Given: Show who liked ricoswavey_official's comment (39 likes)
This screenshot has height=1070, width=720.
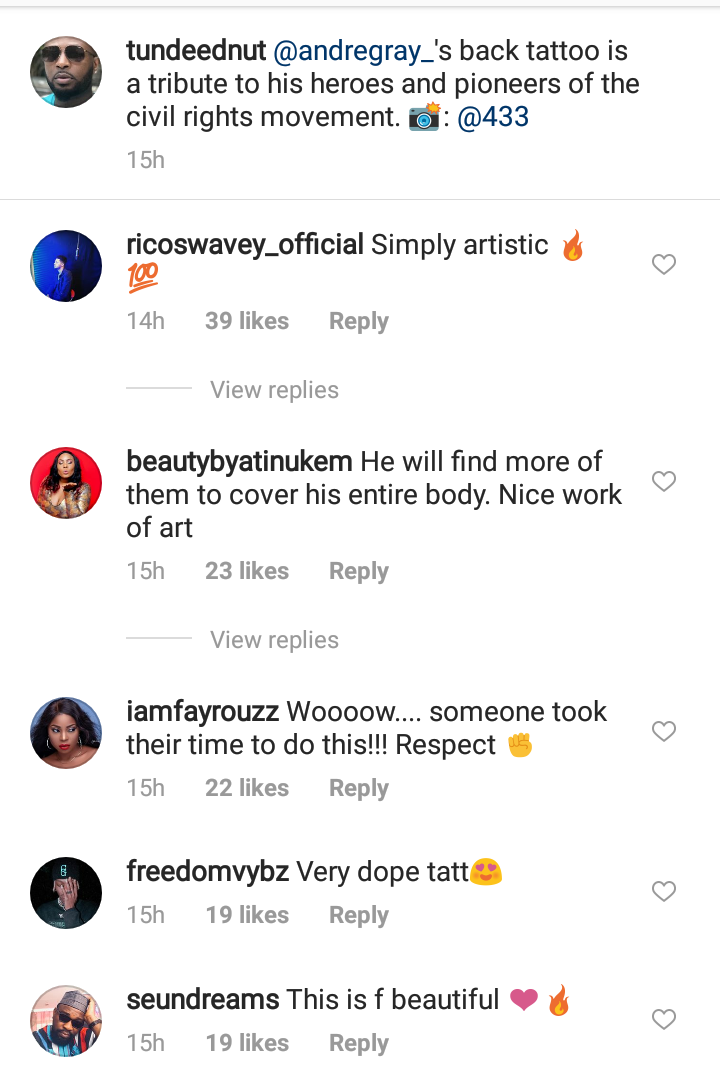Looking at the screenshot, I should (x=246, y=321).
